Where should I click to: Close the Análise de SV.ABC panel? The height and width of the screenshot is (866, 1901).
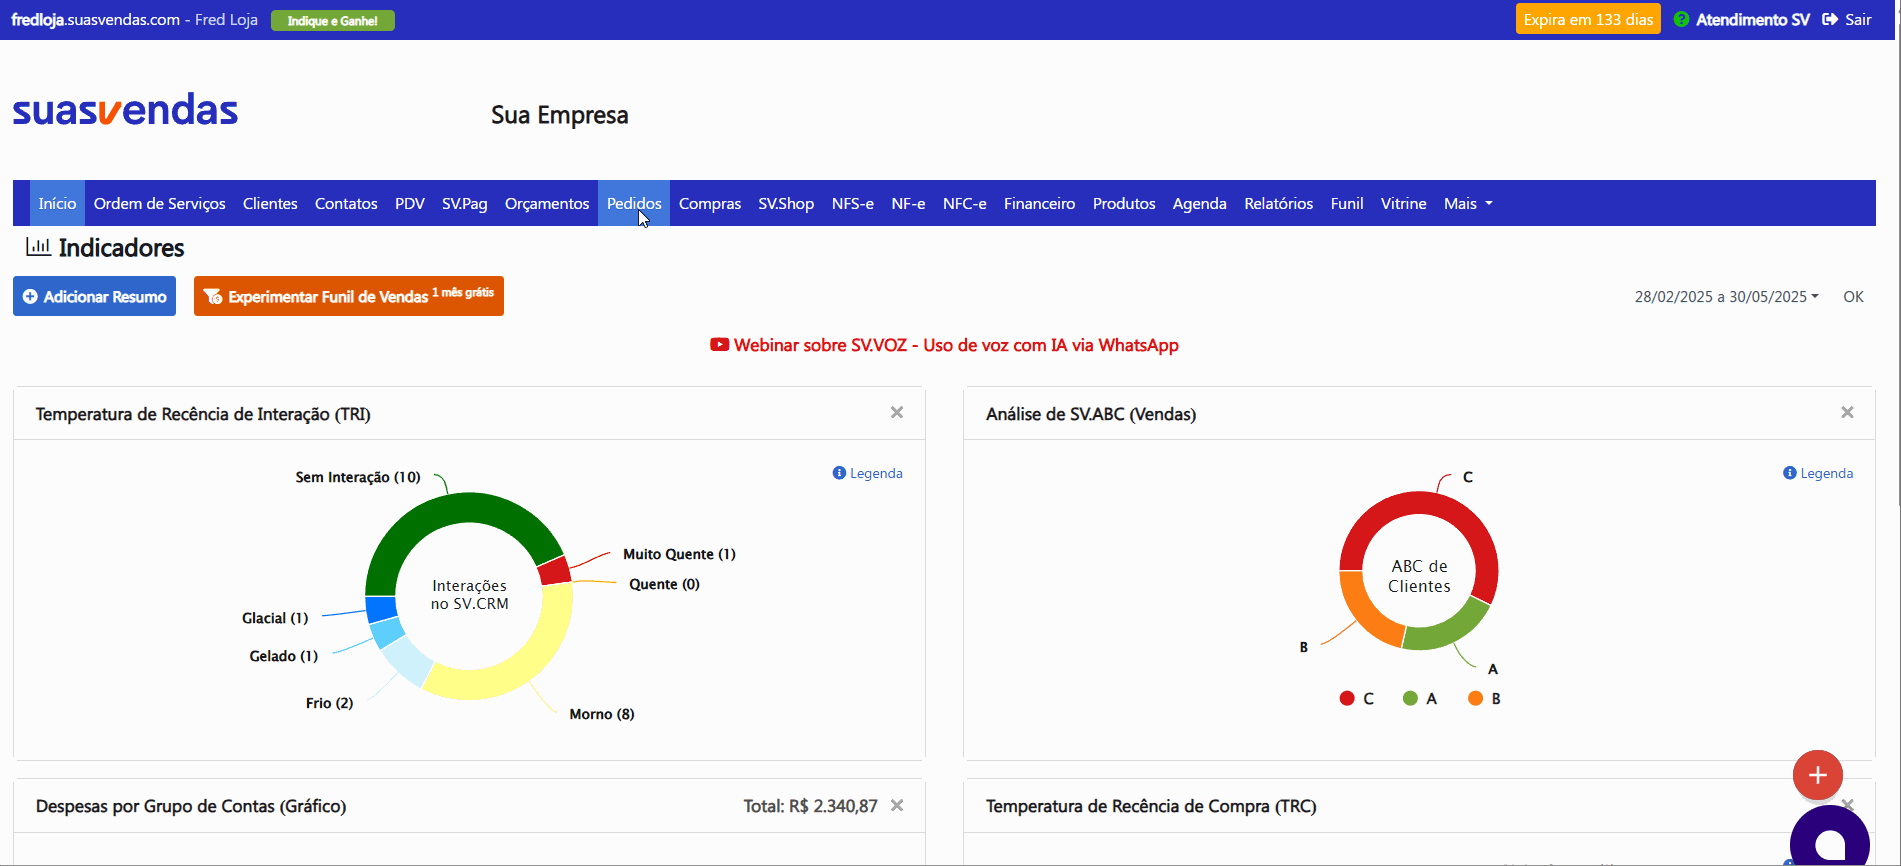(x=1847, y=413)
